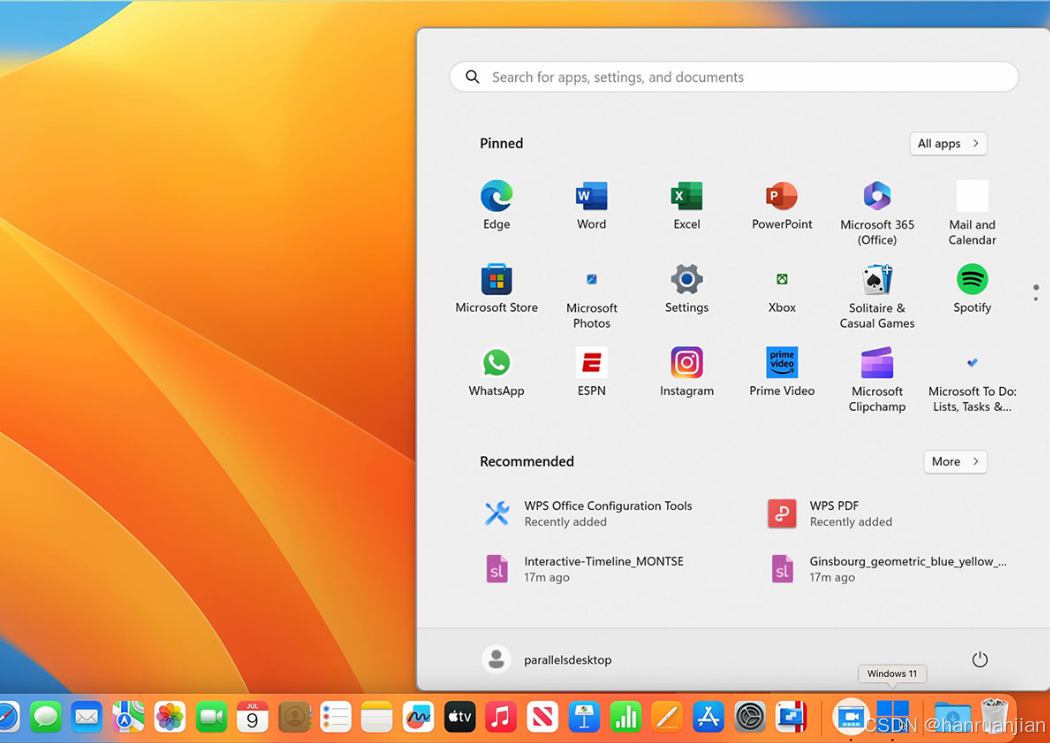
Task: Open WPS Office Configuration Tools
Action: click(x=589, y=513)
